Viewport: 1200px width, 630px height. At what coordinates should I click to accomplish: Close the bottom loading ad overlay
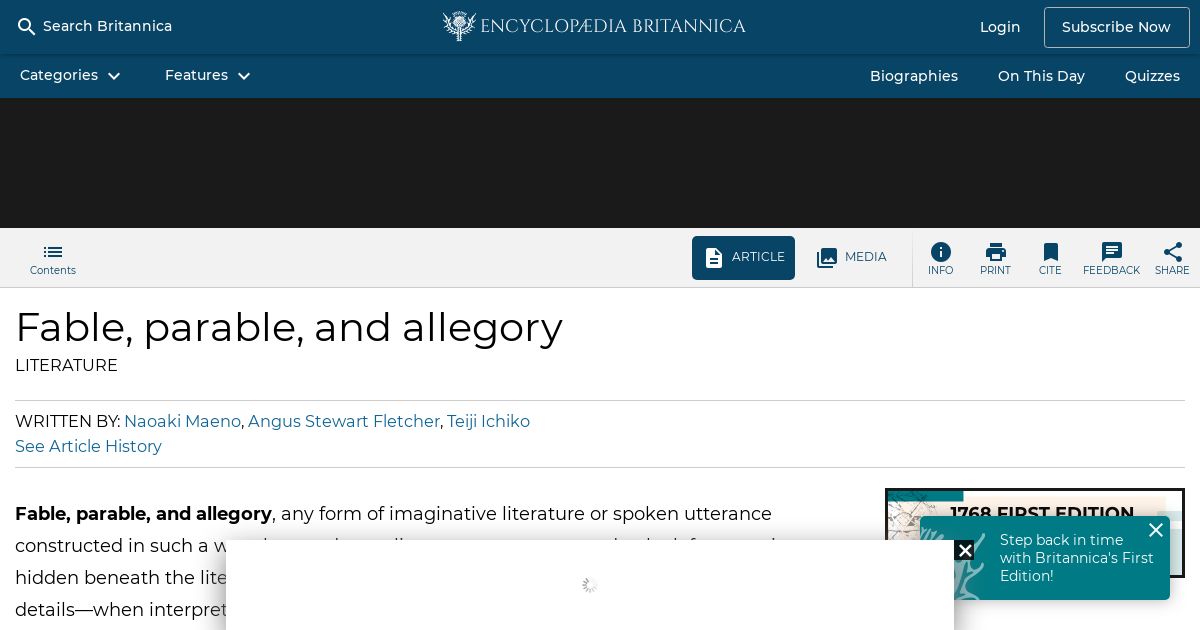[x=964, y=550]
